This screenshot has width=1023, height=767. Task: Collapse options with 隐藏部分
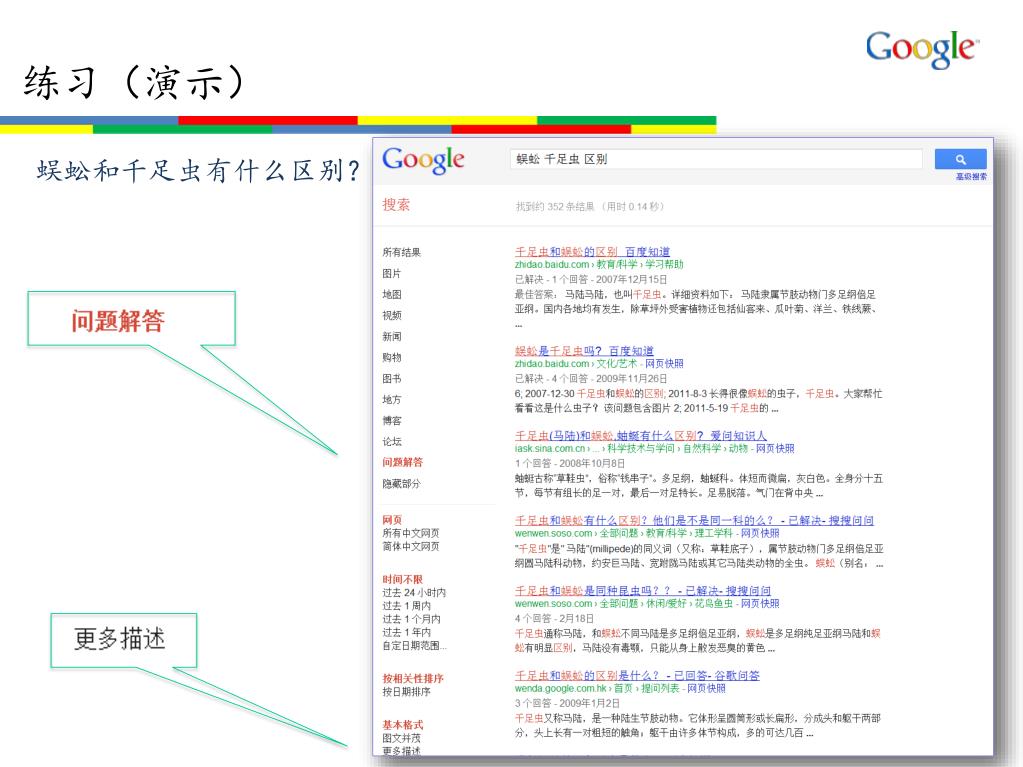[x=401, y=484]
